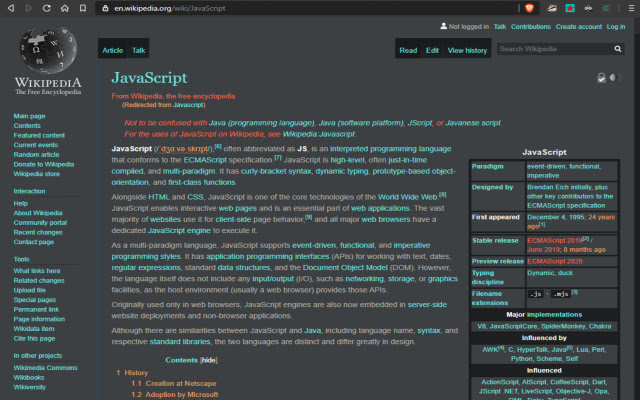Open the Wikibooks link

29,378
